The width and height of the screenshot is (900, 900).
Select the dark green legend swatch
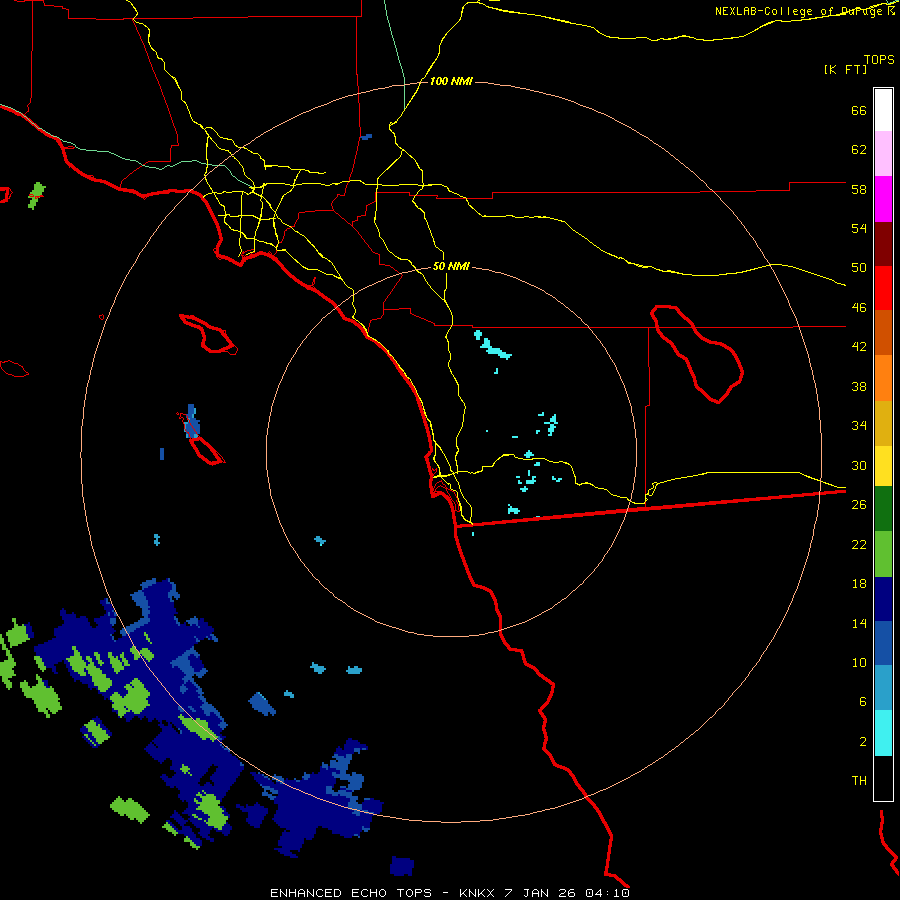coord(883,509)
